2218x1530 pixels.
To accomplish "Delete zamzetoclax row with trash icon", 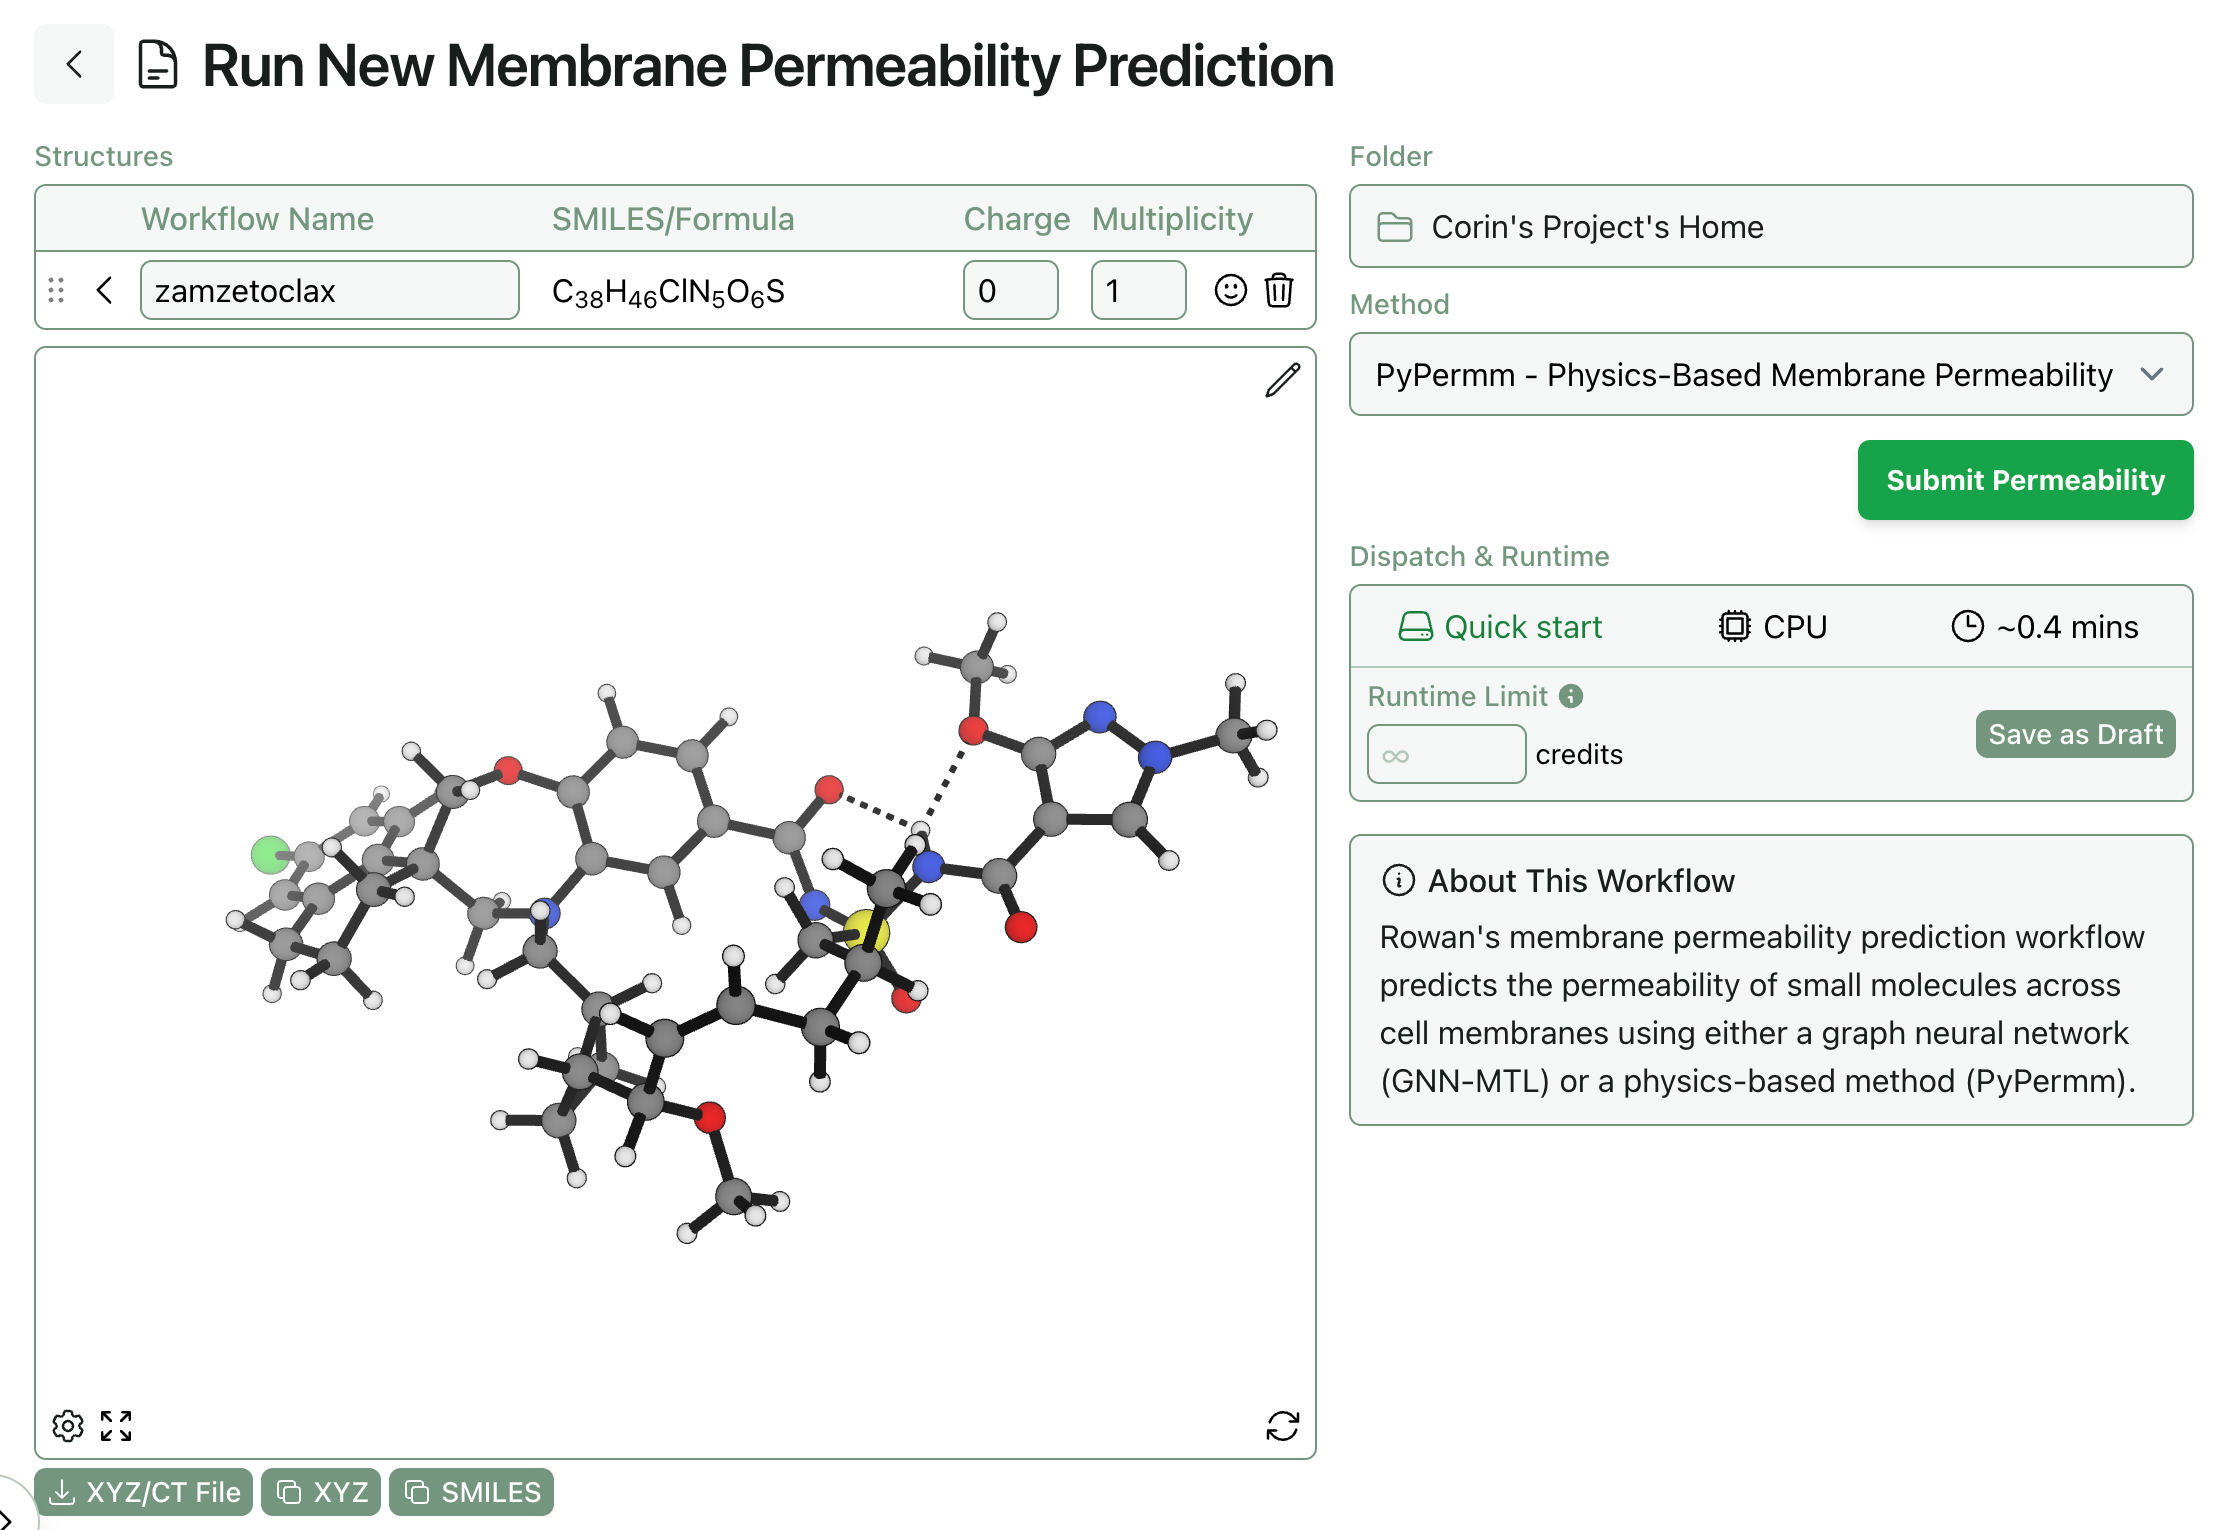I will [x=1279, y=291].
